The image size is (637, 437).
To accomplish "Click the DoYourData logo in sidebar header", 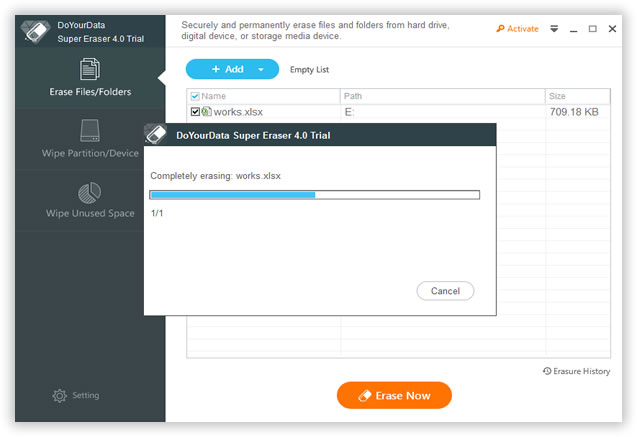I will click(36, 31).
